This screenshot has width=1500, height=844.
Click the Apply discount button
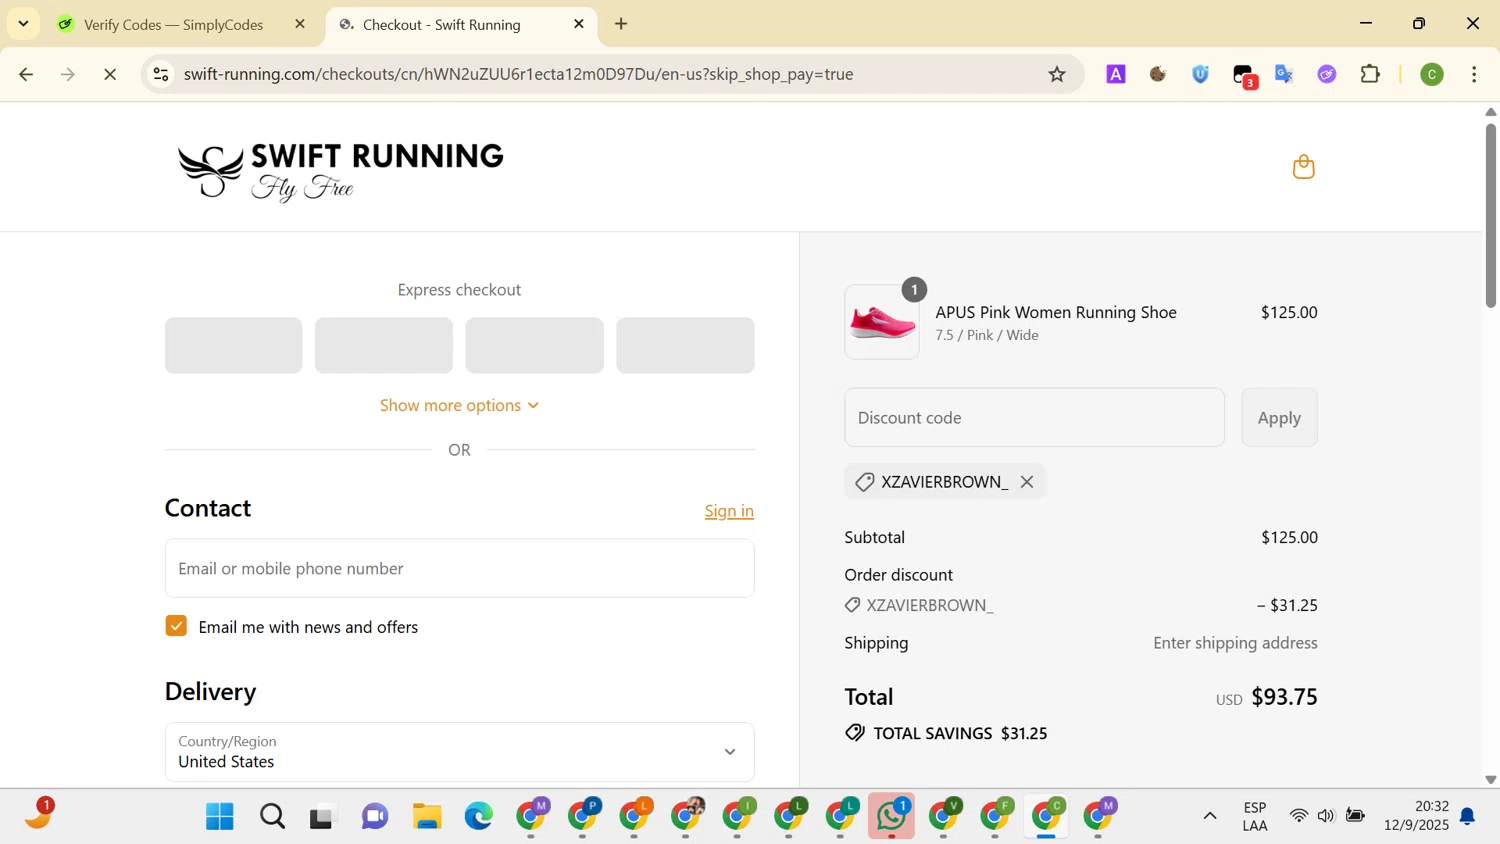pyautogui.click(x=1279, y=418)
